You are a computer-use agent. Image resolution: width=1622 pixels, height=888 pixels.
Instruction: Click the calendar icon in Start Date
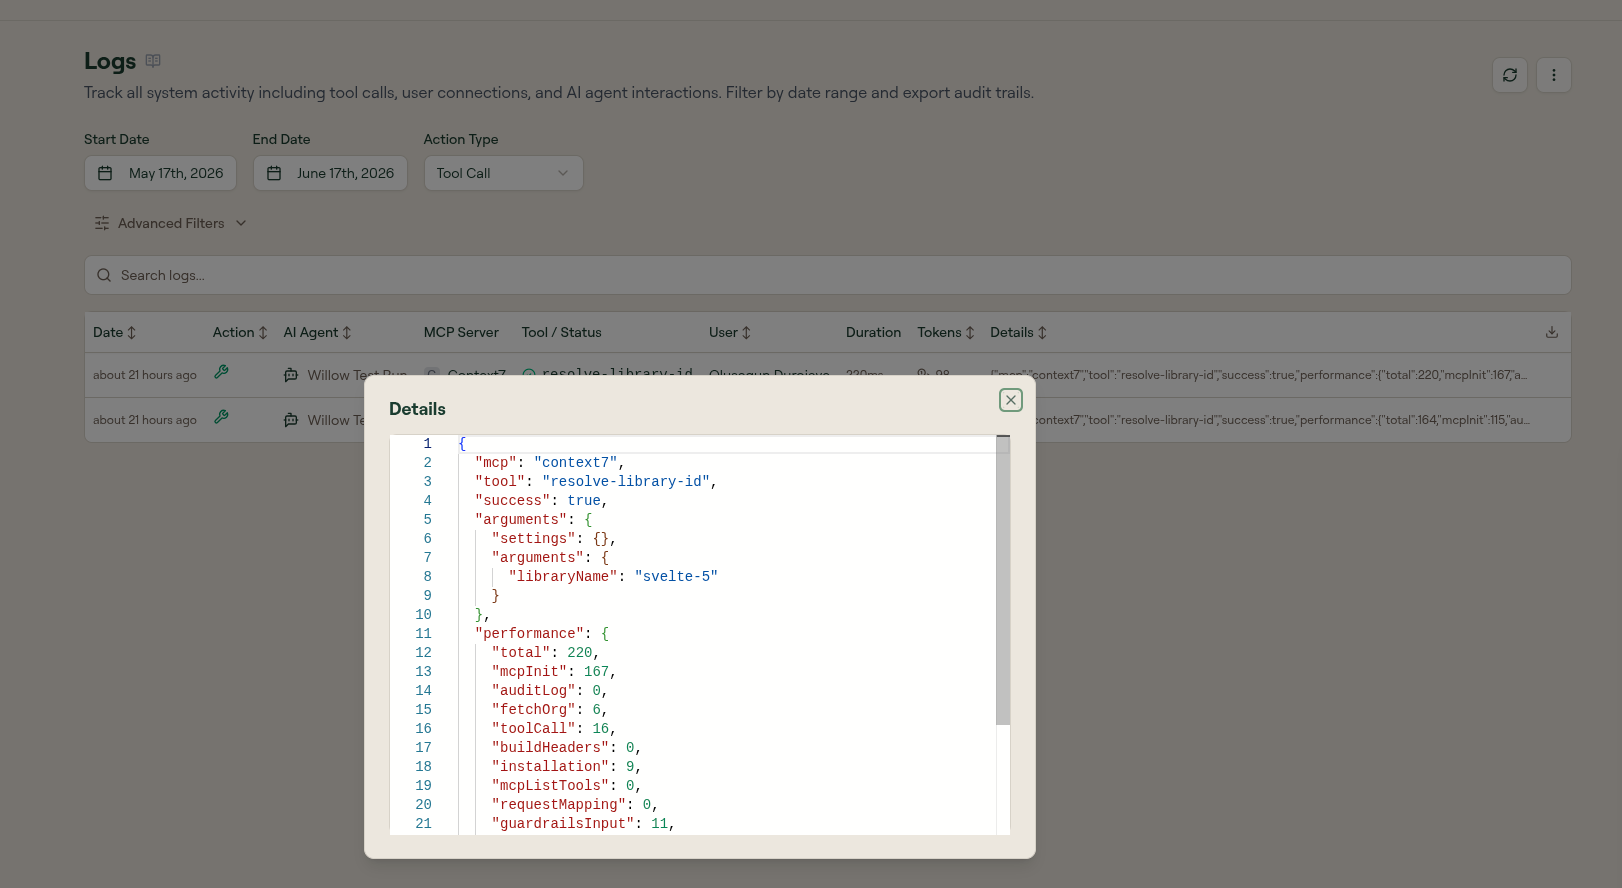pyautogui.click(x=105, y=173)
